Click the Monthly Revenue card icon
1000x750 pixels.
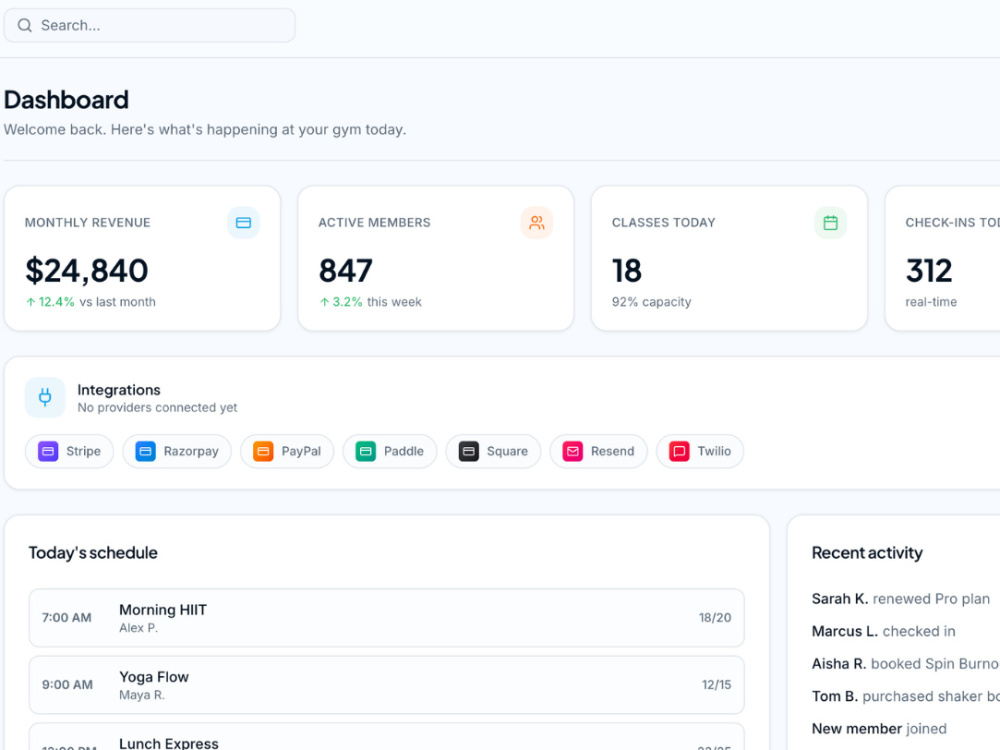[x=244, y=223]
